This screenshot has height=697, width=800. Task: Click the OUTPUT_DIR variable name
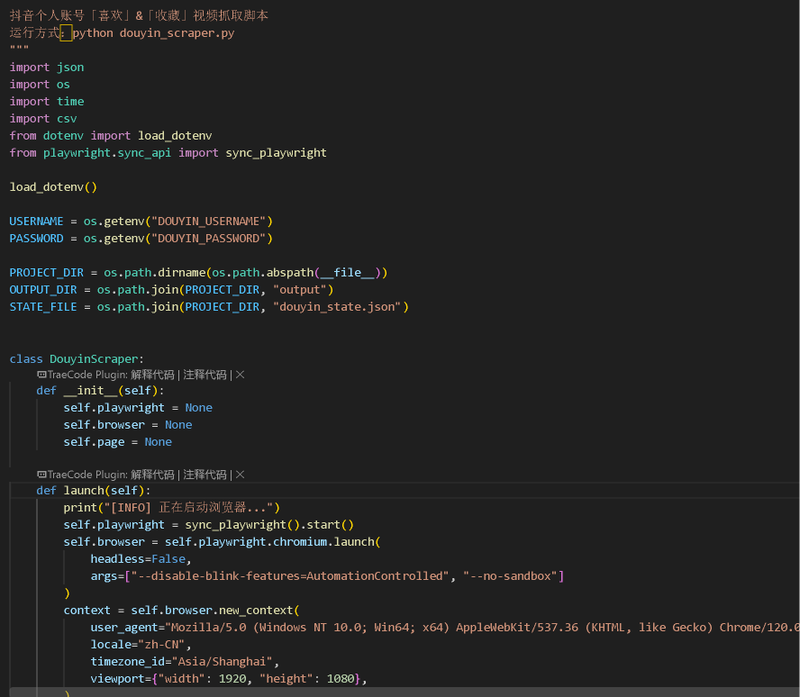coord(43,290)
